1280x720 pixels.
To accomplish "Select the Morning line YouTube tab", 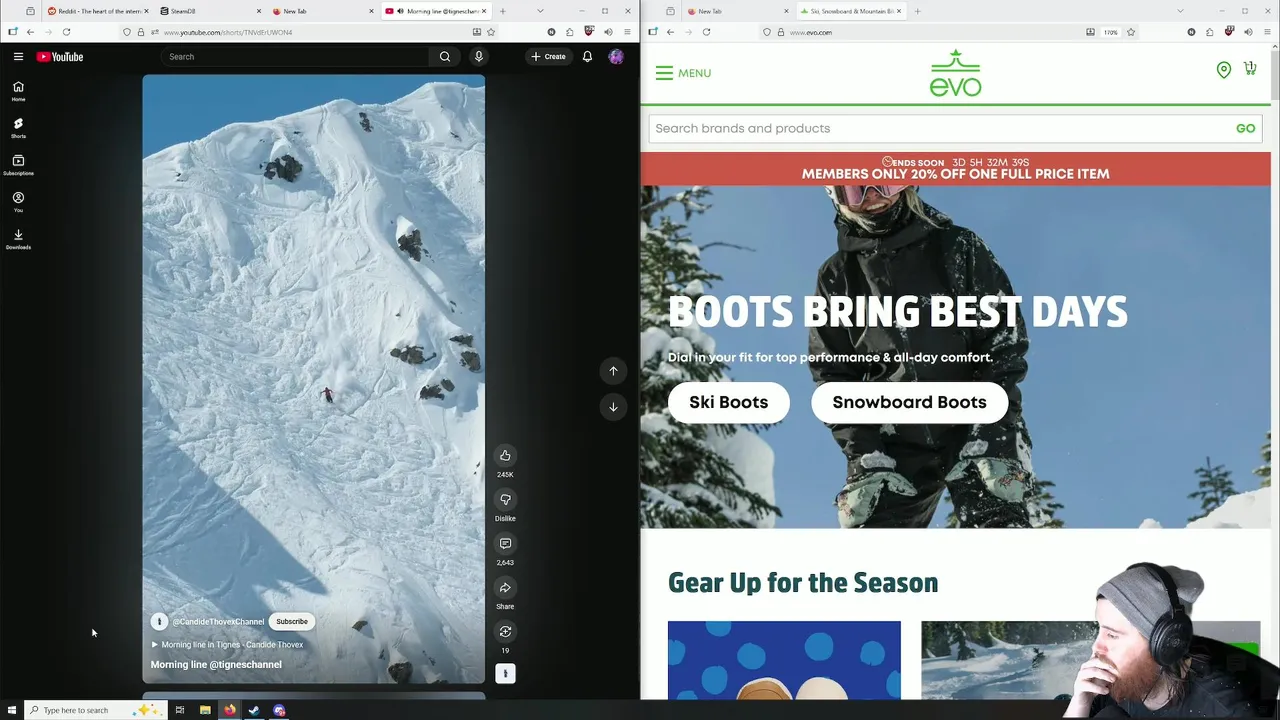I will (x=435, y=11).
